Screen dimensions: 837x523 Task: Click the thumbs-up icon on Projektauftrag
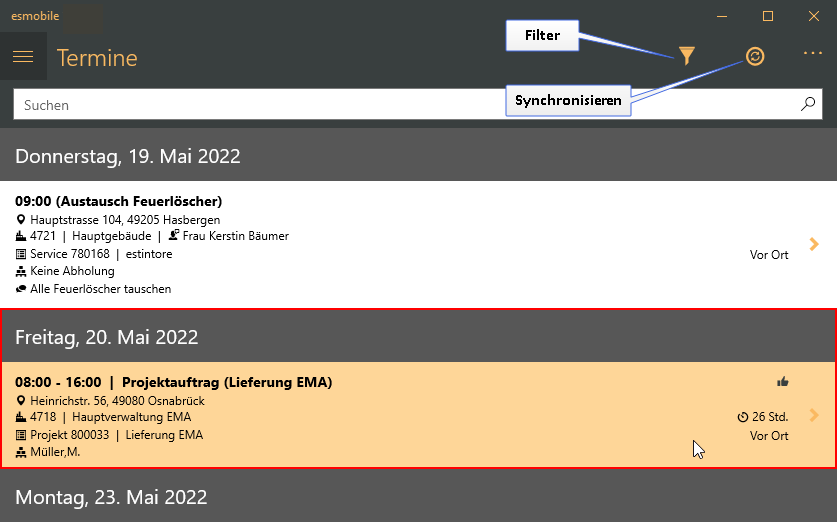pyautogui.click(x=783, y=382)
